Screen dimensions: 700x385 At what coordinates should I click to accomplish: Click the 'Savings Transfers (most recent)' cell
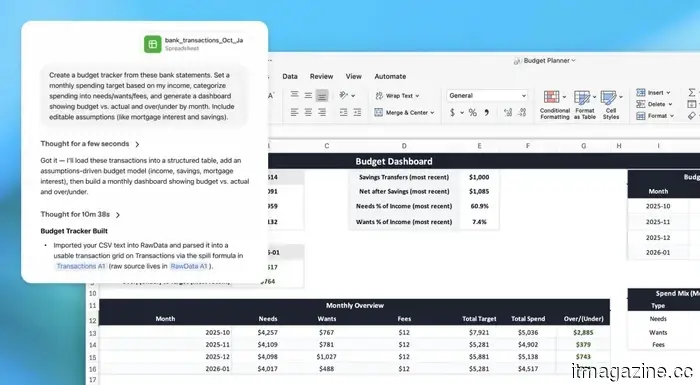coord(404,177)
